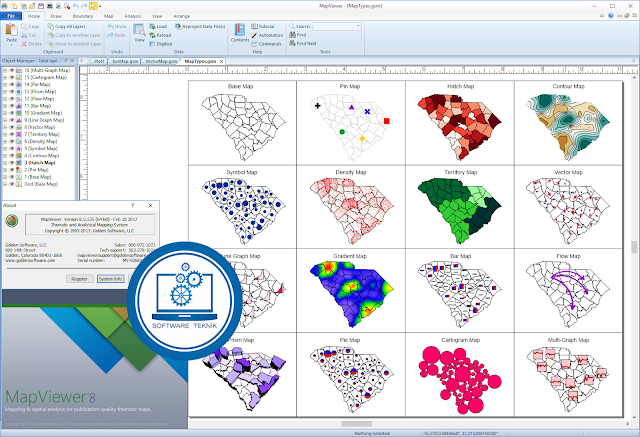Image resolution: width=640 pixels, height=437 pixels.
Task: Switch to the Boundary ribbon tab
Action: pyautogui.click(x=83, y=16)
